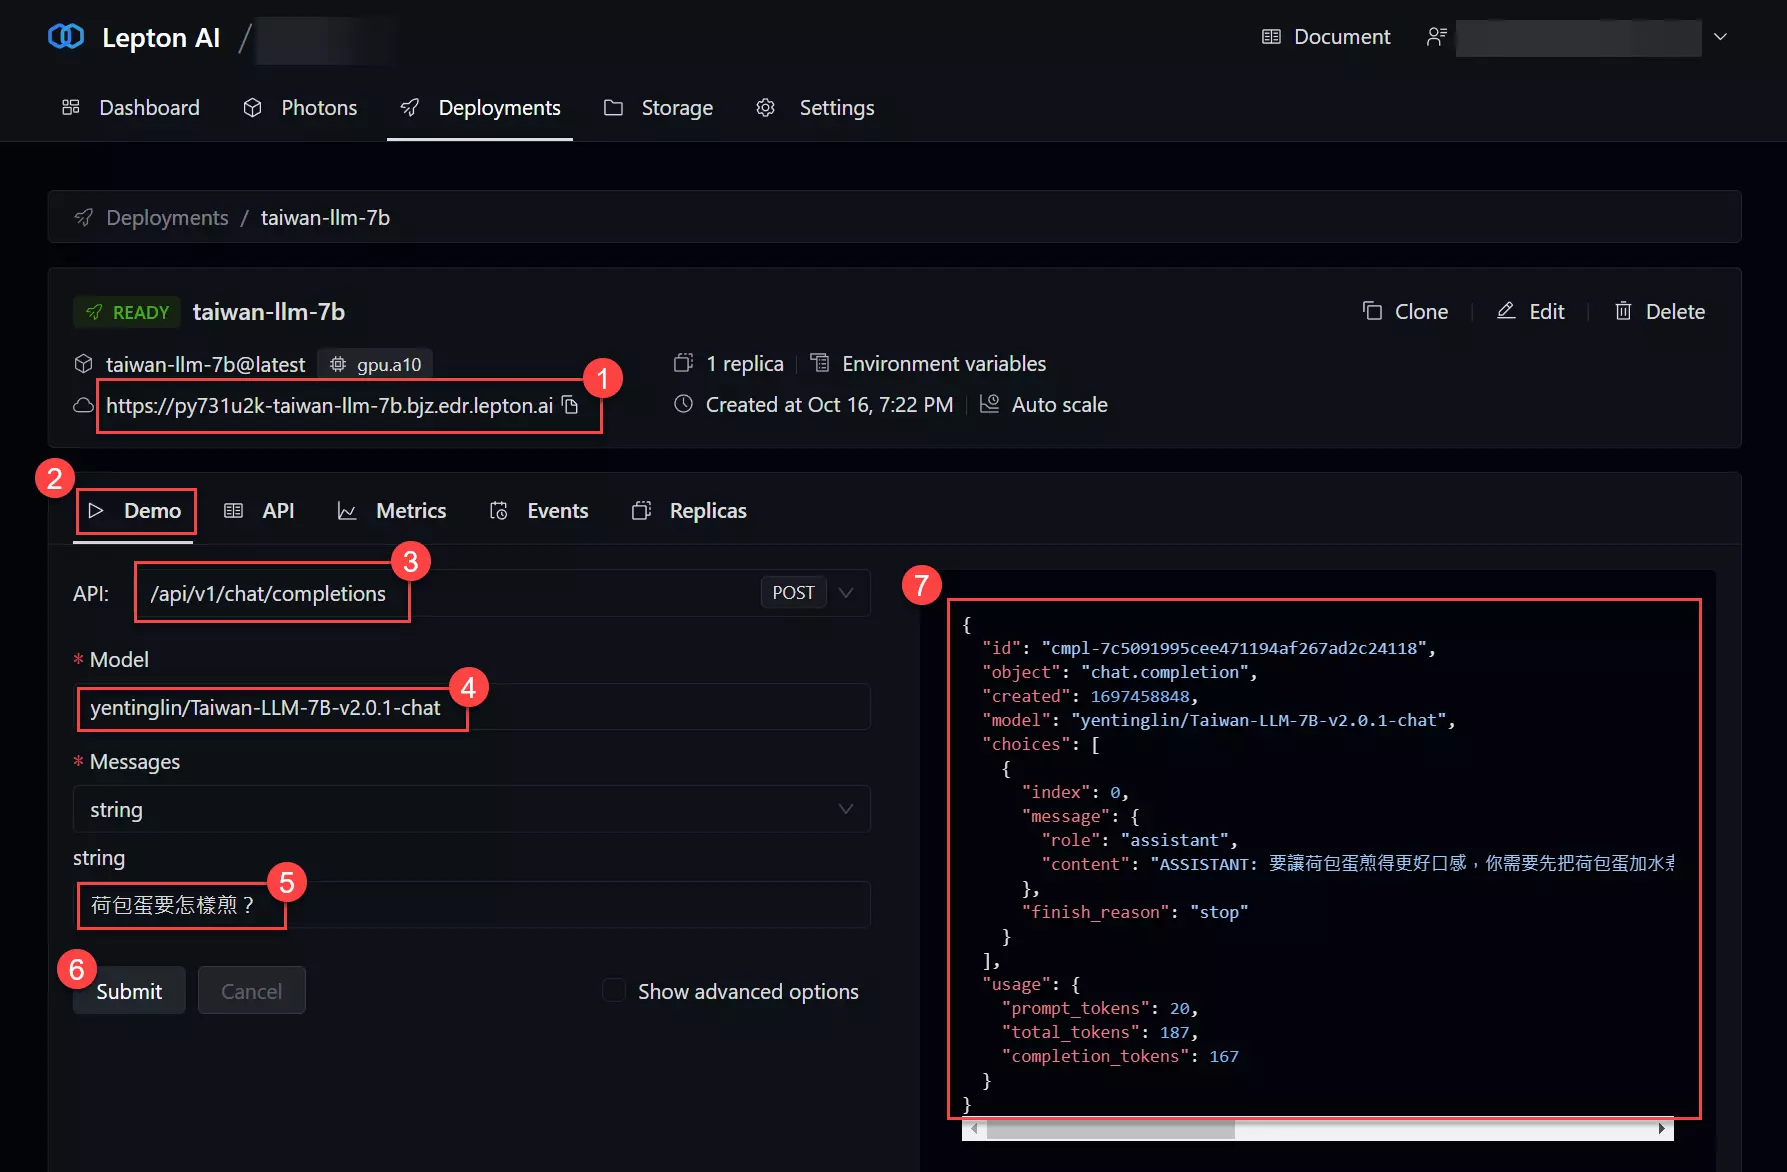
Task: Open the Storage tab
Action: (x=658, y=107)
